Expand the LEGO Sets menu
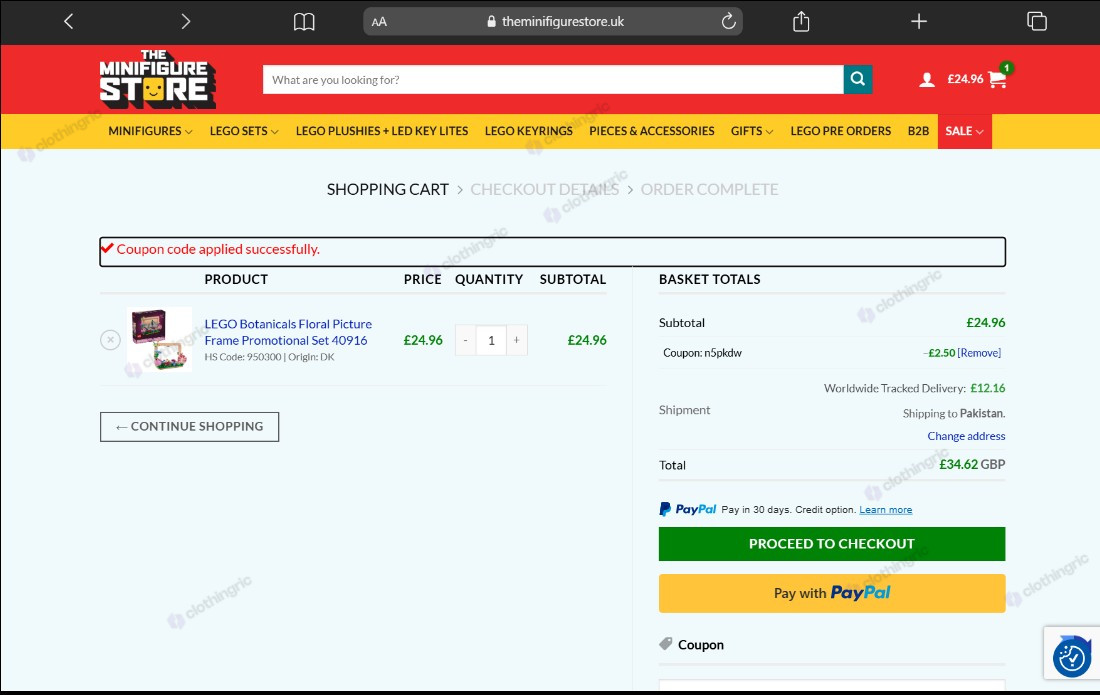 [243, 131]
